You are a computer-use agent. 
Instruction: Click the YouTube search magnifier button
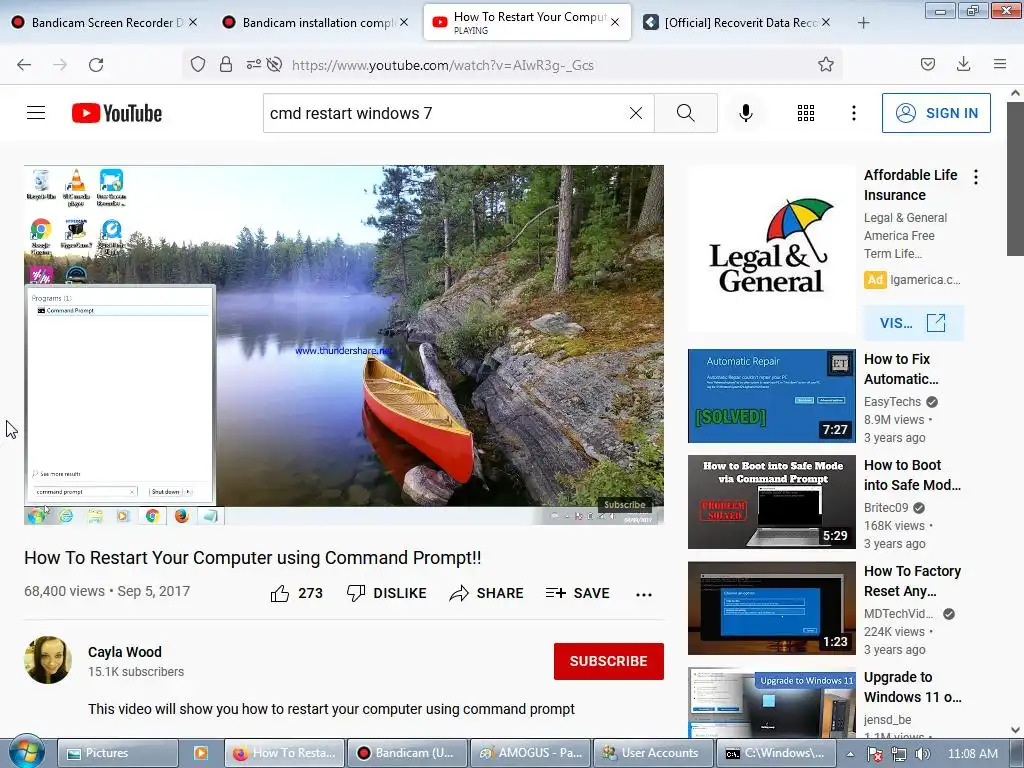tap(686, 113)
